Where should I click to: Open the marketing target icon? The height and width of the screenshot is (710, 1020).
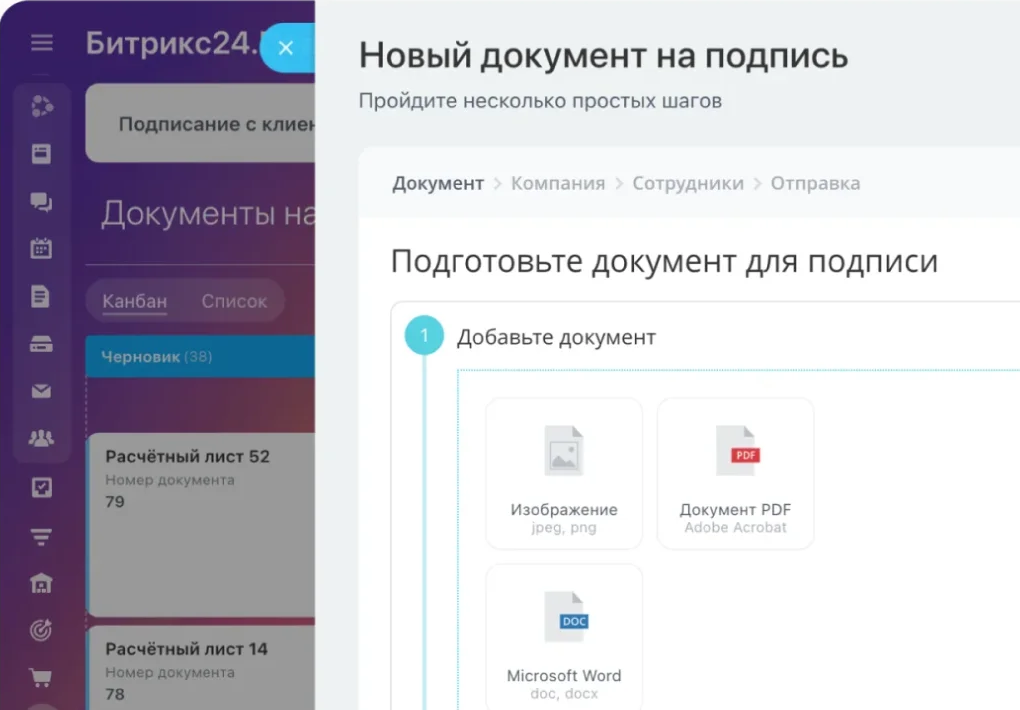(x=41, y=629)
